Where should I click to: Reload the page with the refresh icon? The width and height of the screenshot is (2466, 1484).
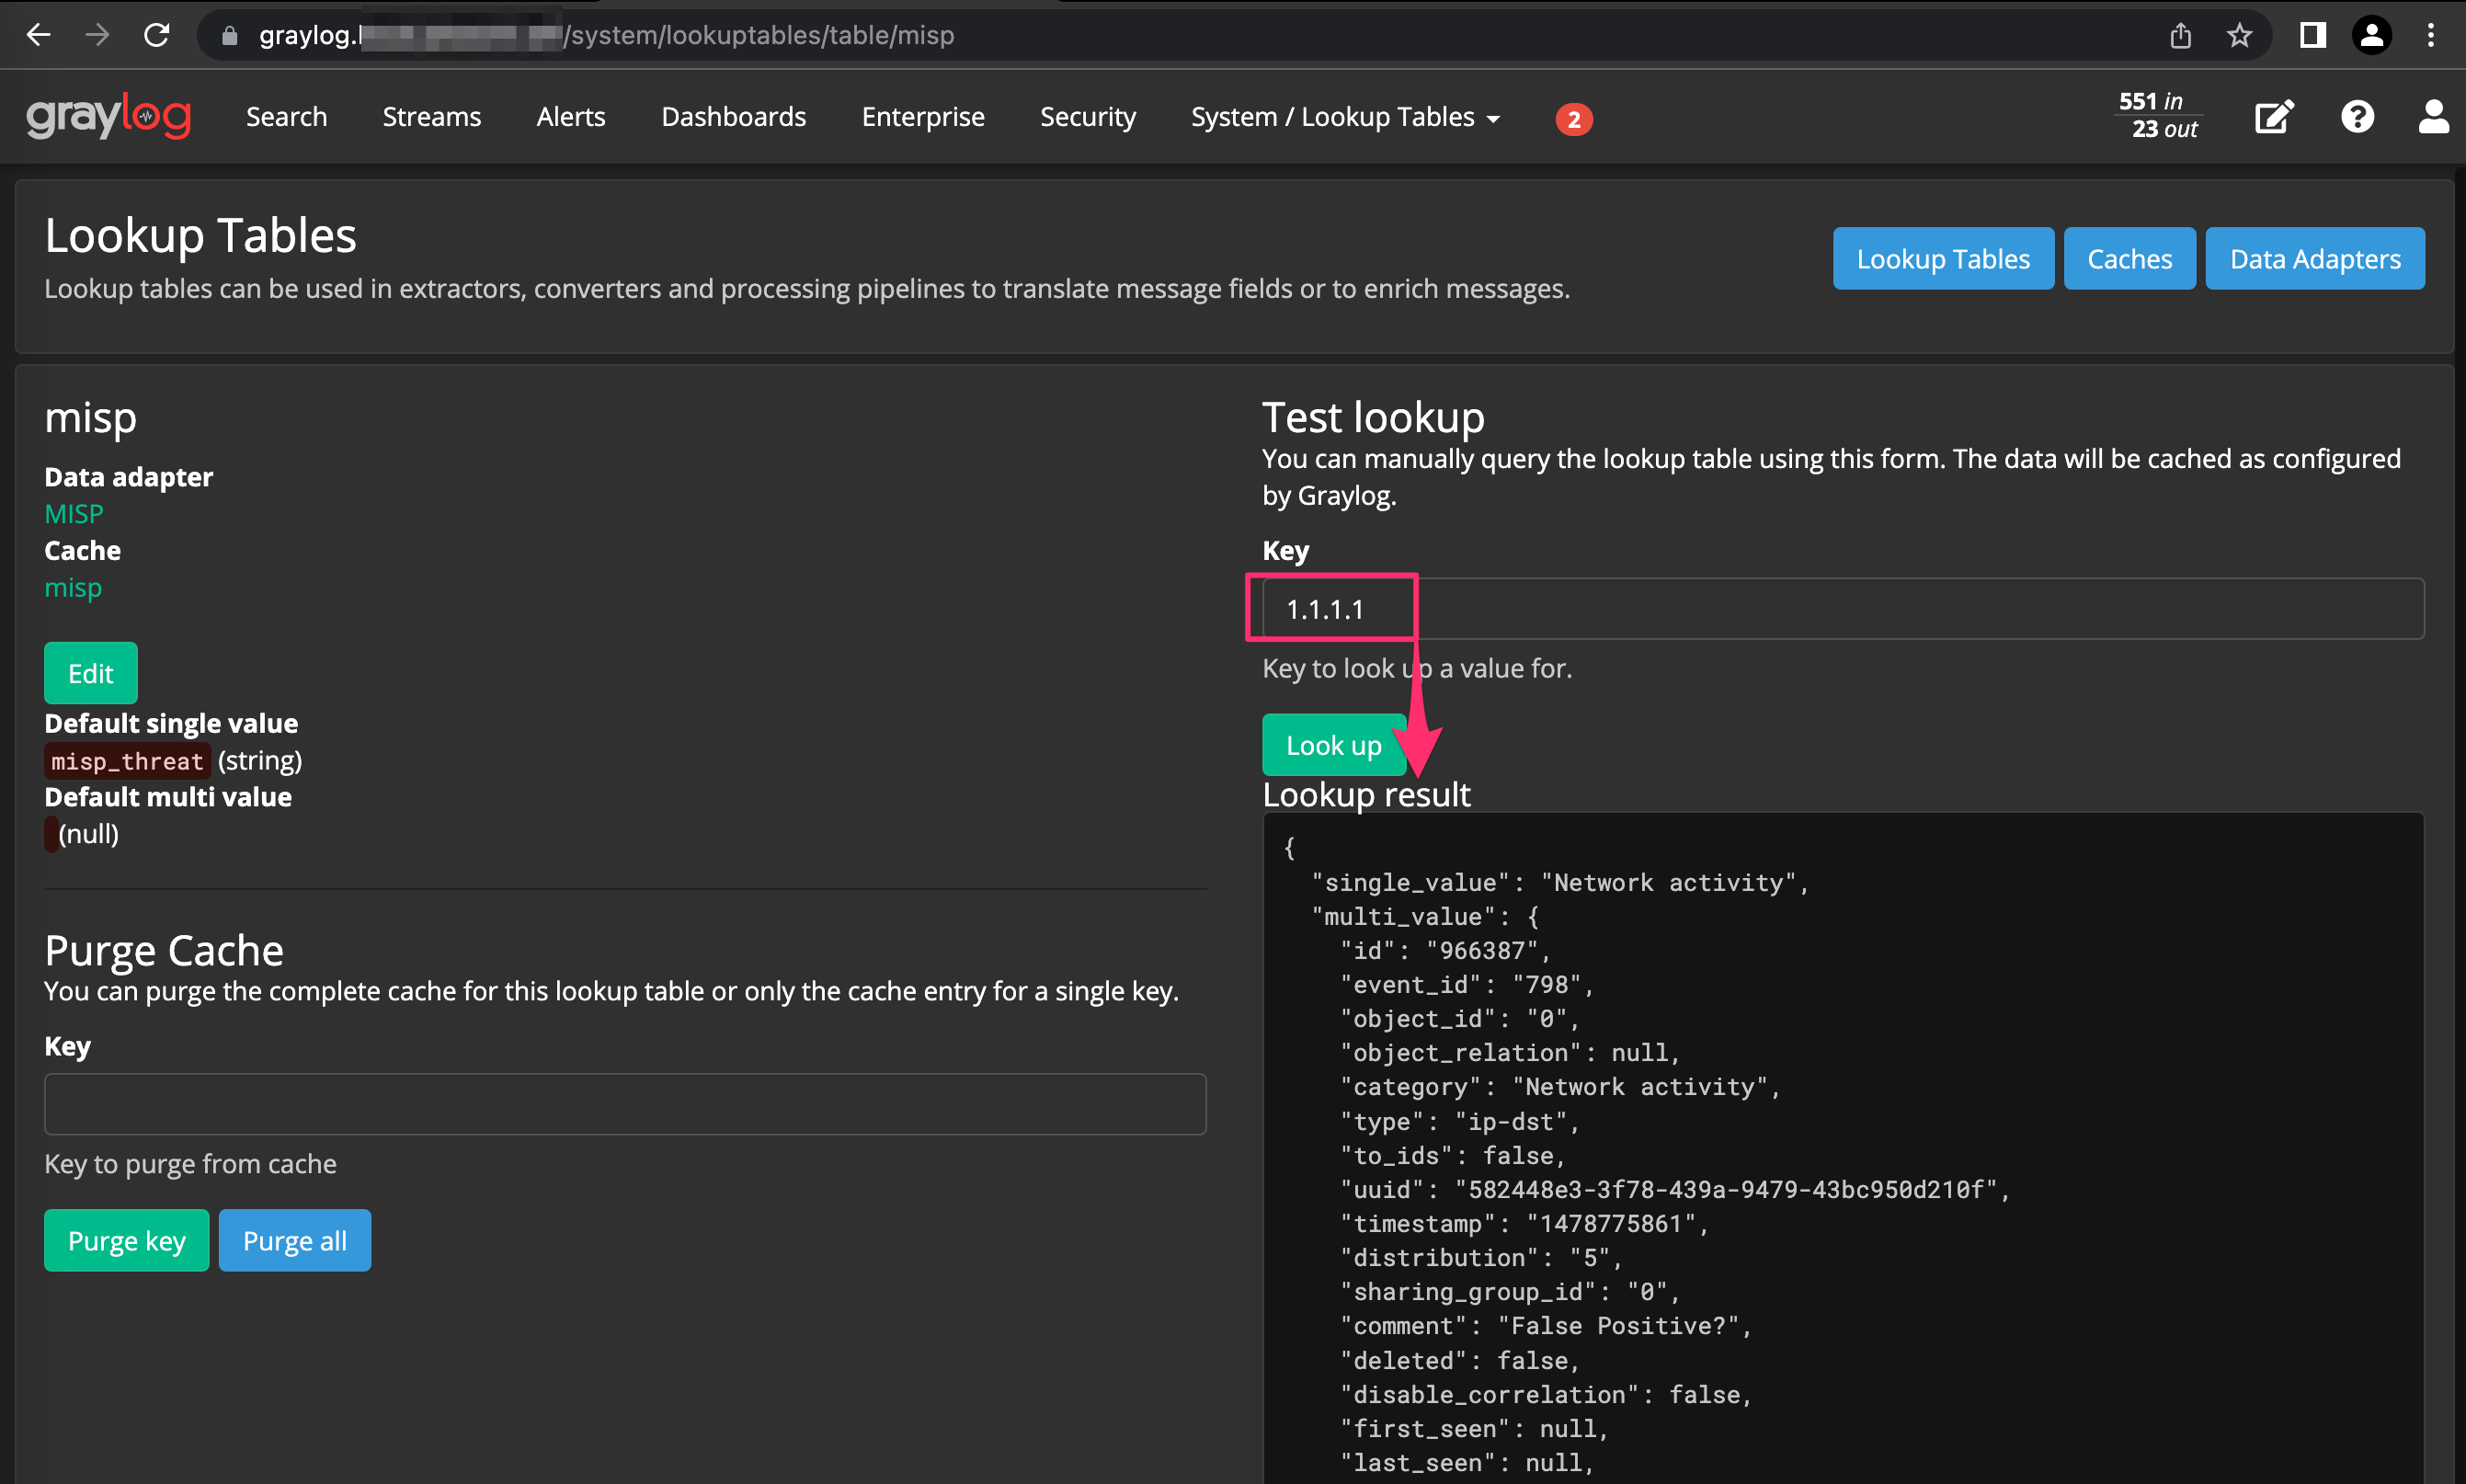[157, 35]
